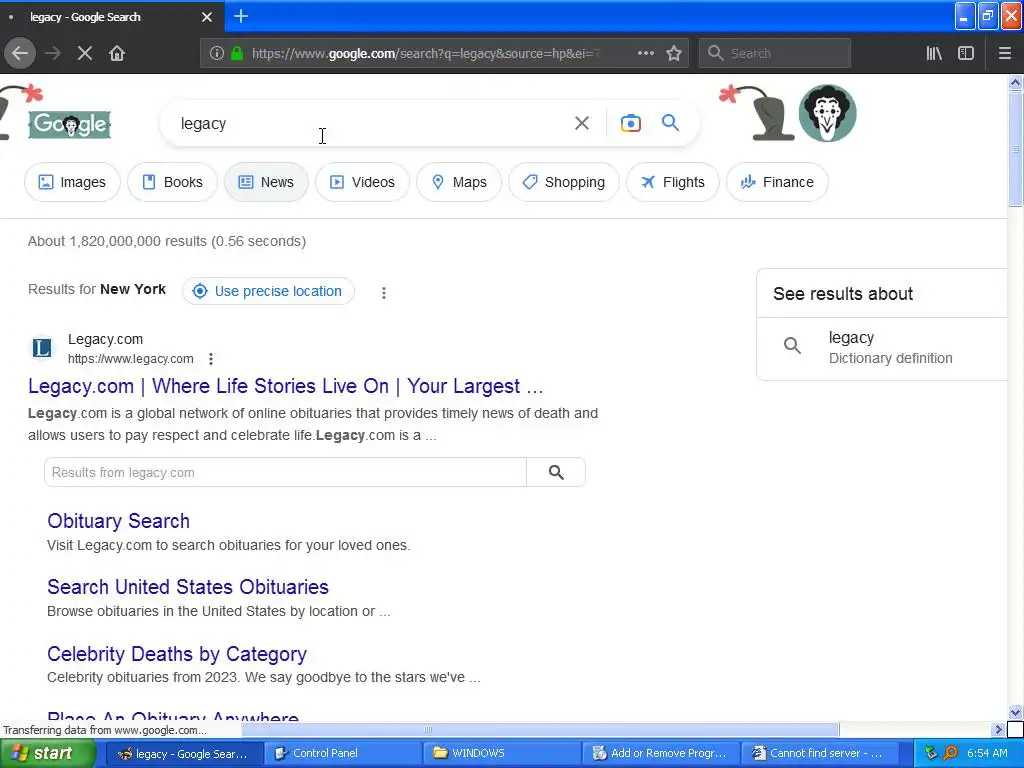This screenshot has height=768, width=1024.
Task: Search by image using the camera icon
Action: point(630,123)
